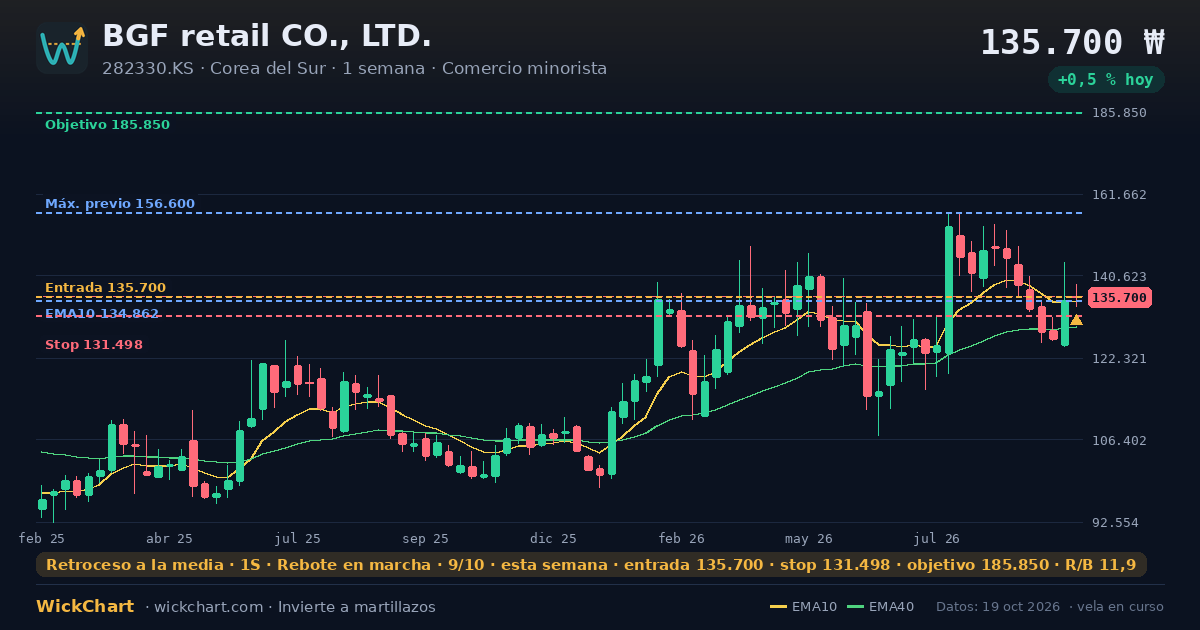Click the orange triangle marker on the last candle
The height and width of the screenshot is (630, 1200).
click(x=1076, y=320)
